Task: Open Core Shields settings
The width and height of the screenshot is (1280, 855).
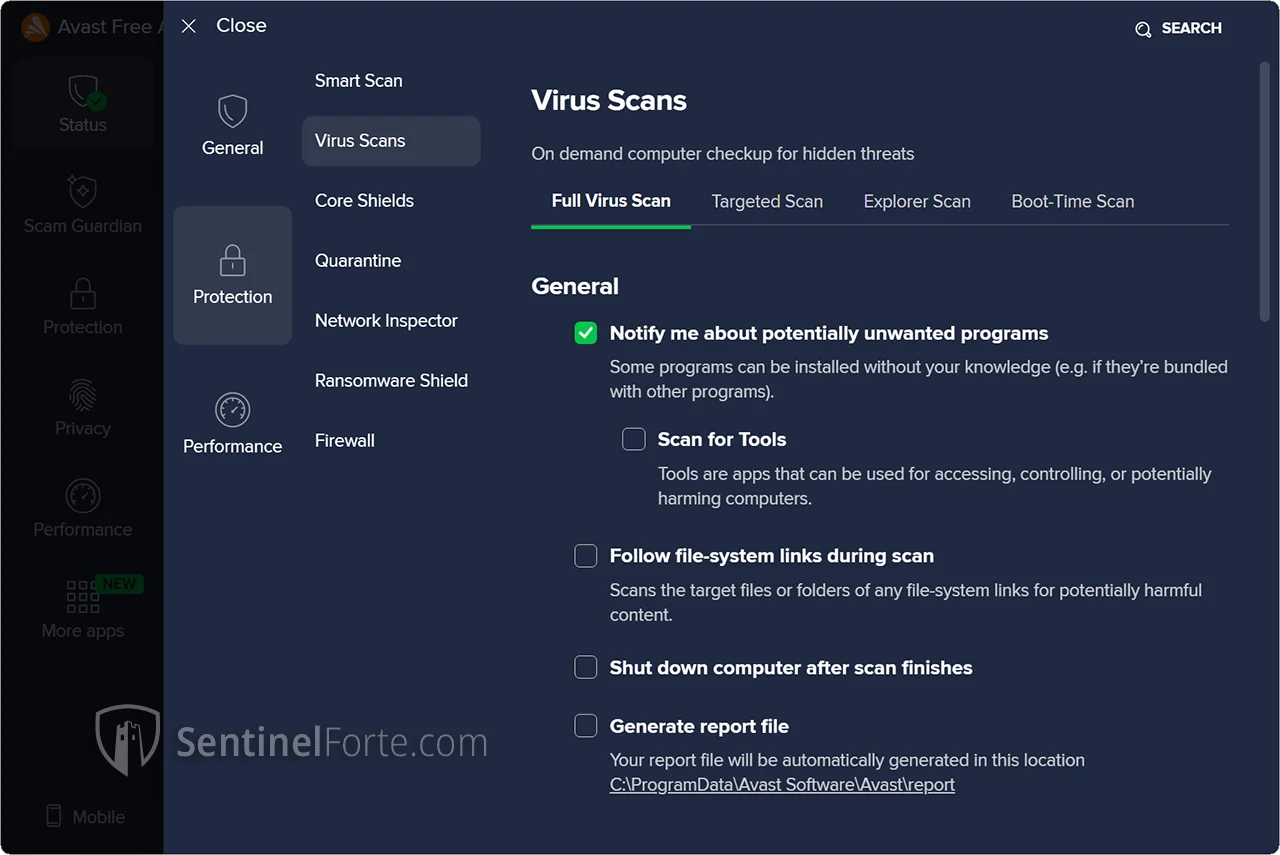Action: pyautogui.click(x=364, y=201)
